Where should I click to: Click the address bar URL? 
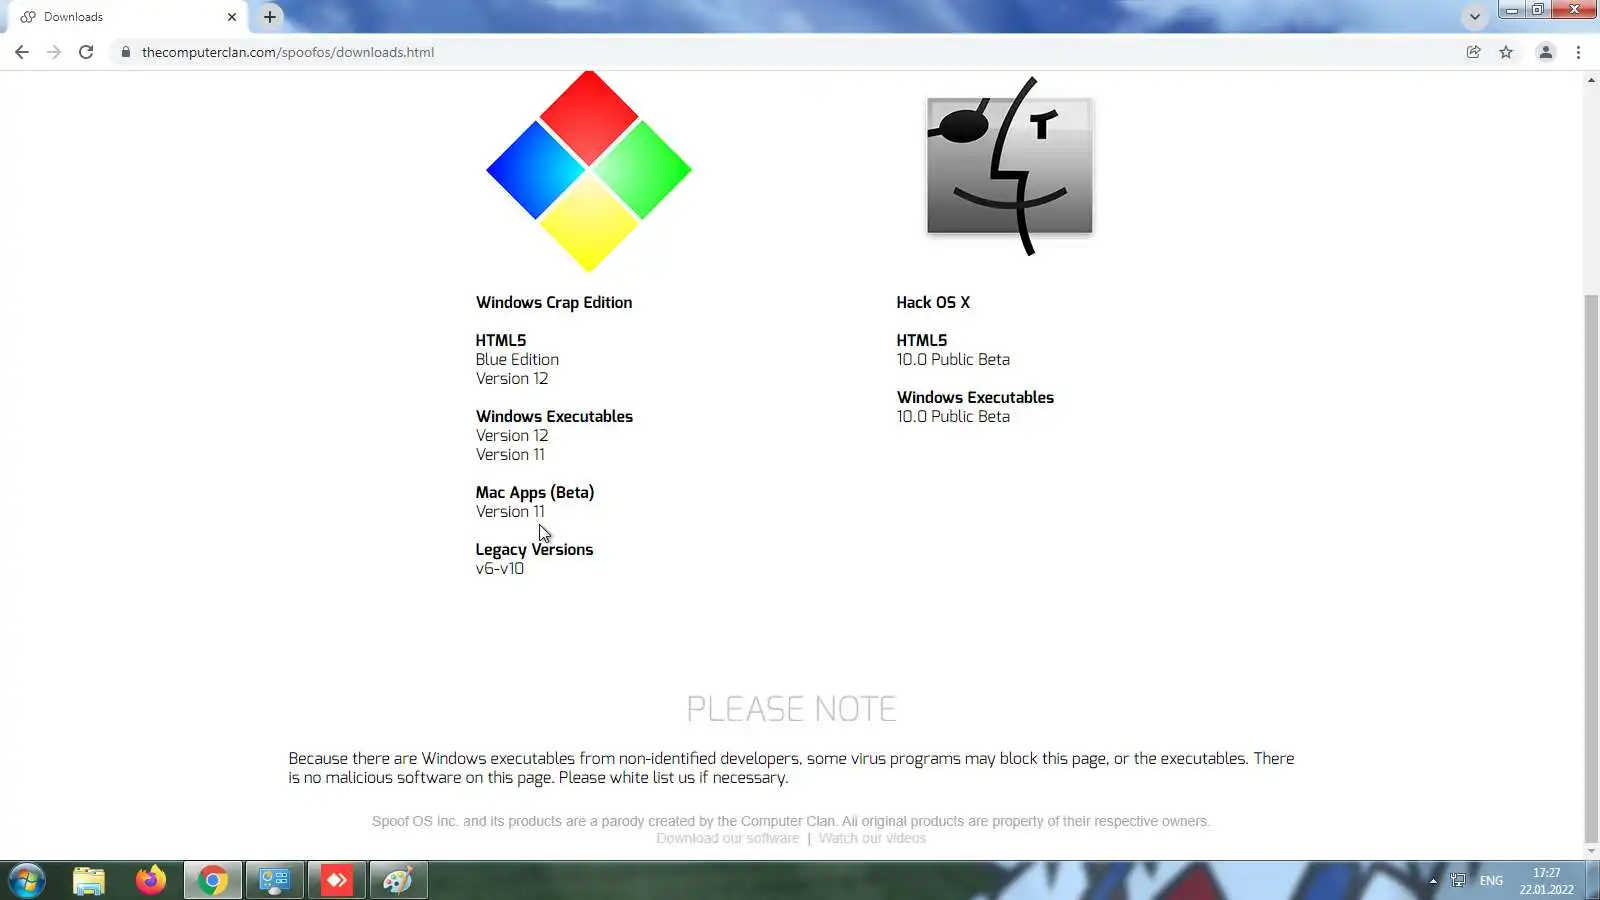tap(288, 52)
